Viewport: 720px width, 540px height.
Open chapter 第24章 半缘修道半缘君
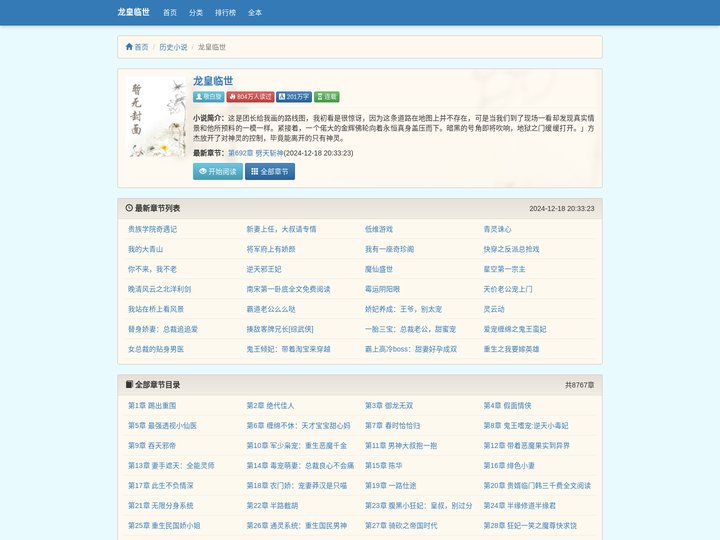click(x=520, y=506)
